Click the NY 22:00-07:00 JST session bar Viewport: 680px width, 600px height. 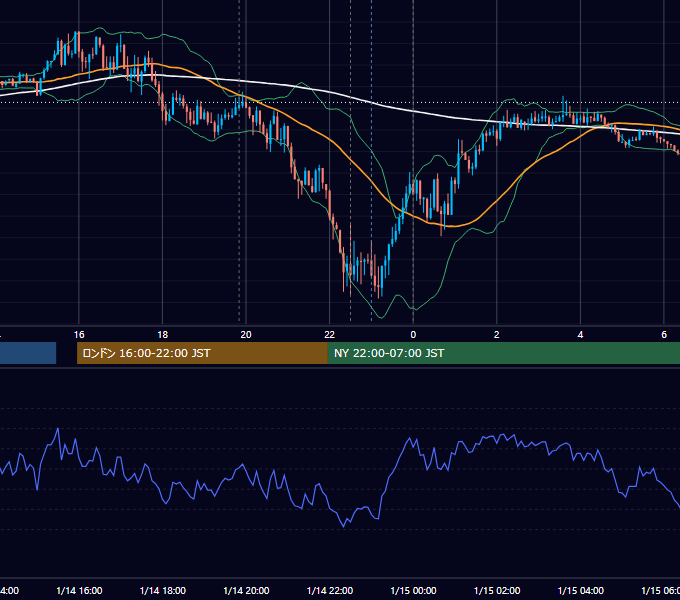tap(503, 353)
